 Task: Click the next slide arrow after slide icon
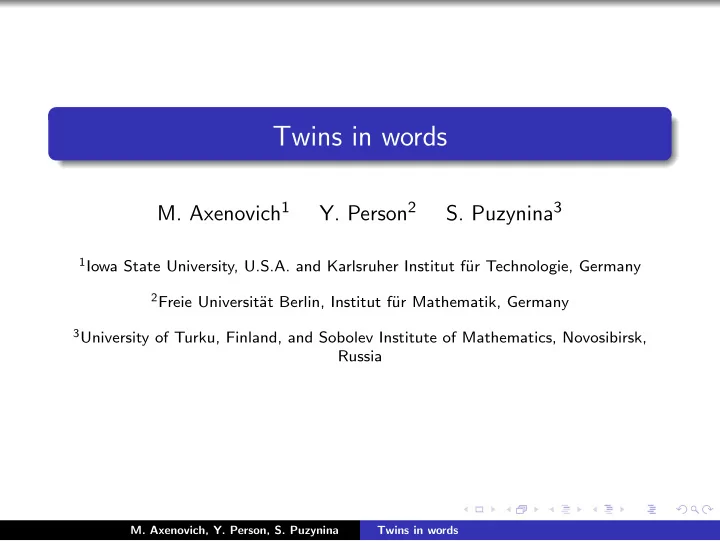coord(493,509)
